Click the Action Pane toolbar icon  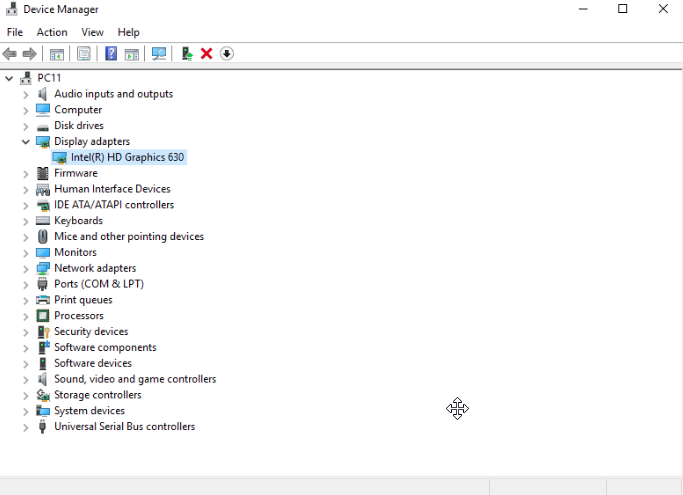[x=131, y=54]
